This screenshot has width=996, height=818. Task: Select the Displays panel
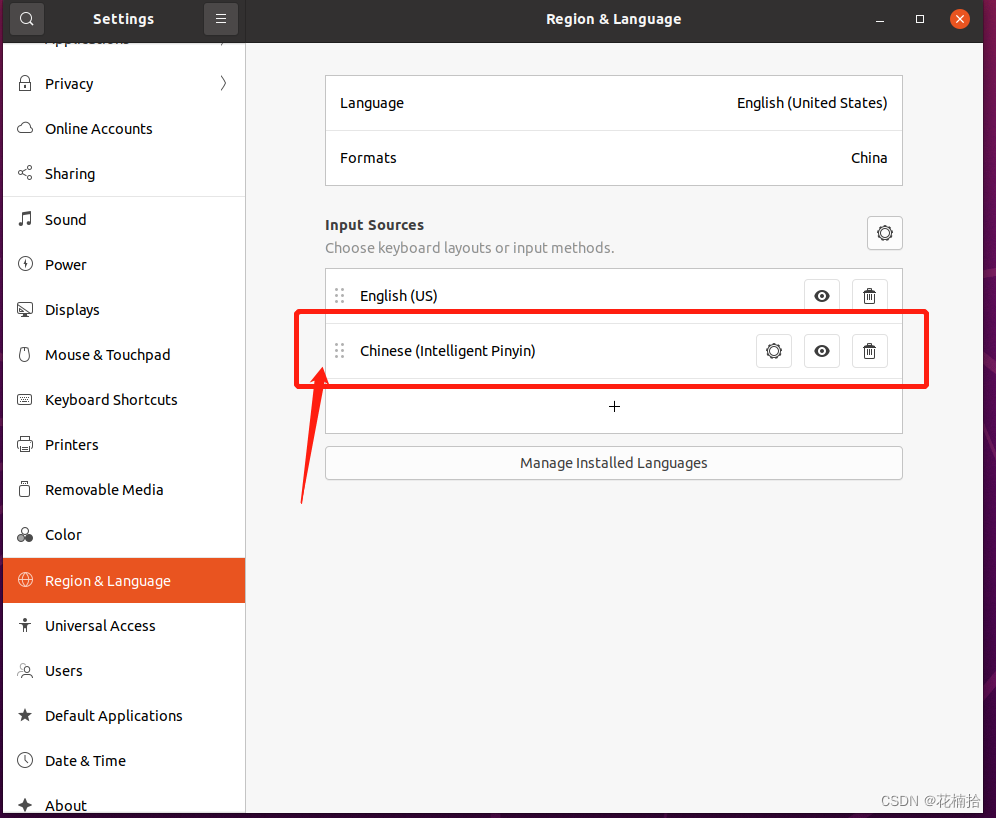click(x=124, y=310)
